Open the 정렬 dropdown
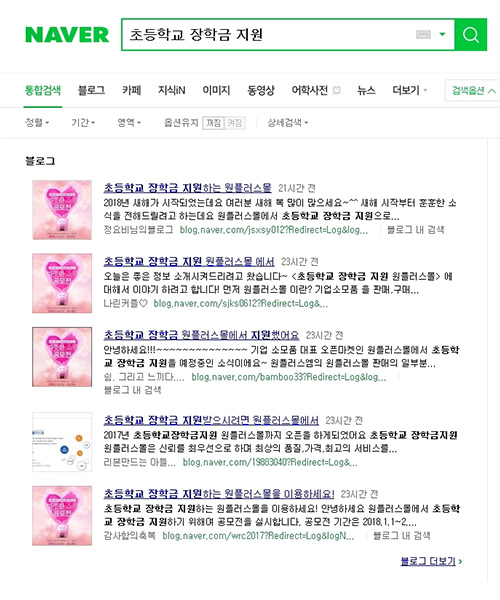The image size is (500, 600). (37, 122)
